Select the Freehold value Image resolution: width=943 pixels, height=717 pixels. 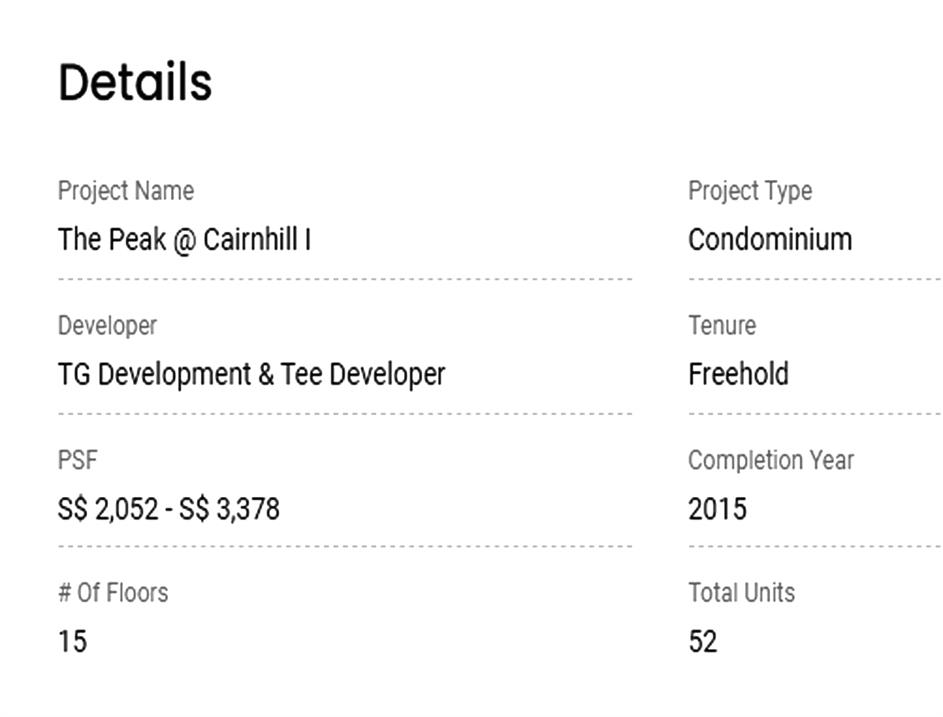(738, 375)
